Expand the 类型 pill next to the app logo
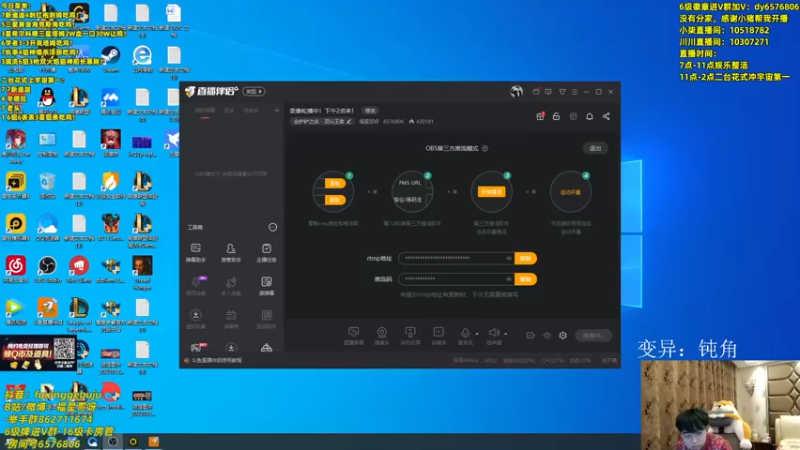 254,91
